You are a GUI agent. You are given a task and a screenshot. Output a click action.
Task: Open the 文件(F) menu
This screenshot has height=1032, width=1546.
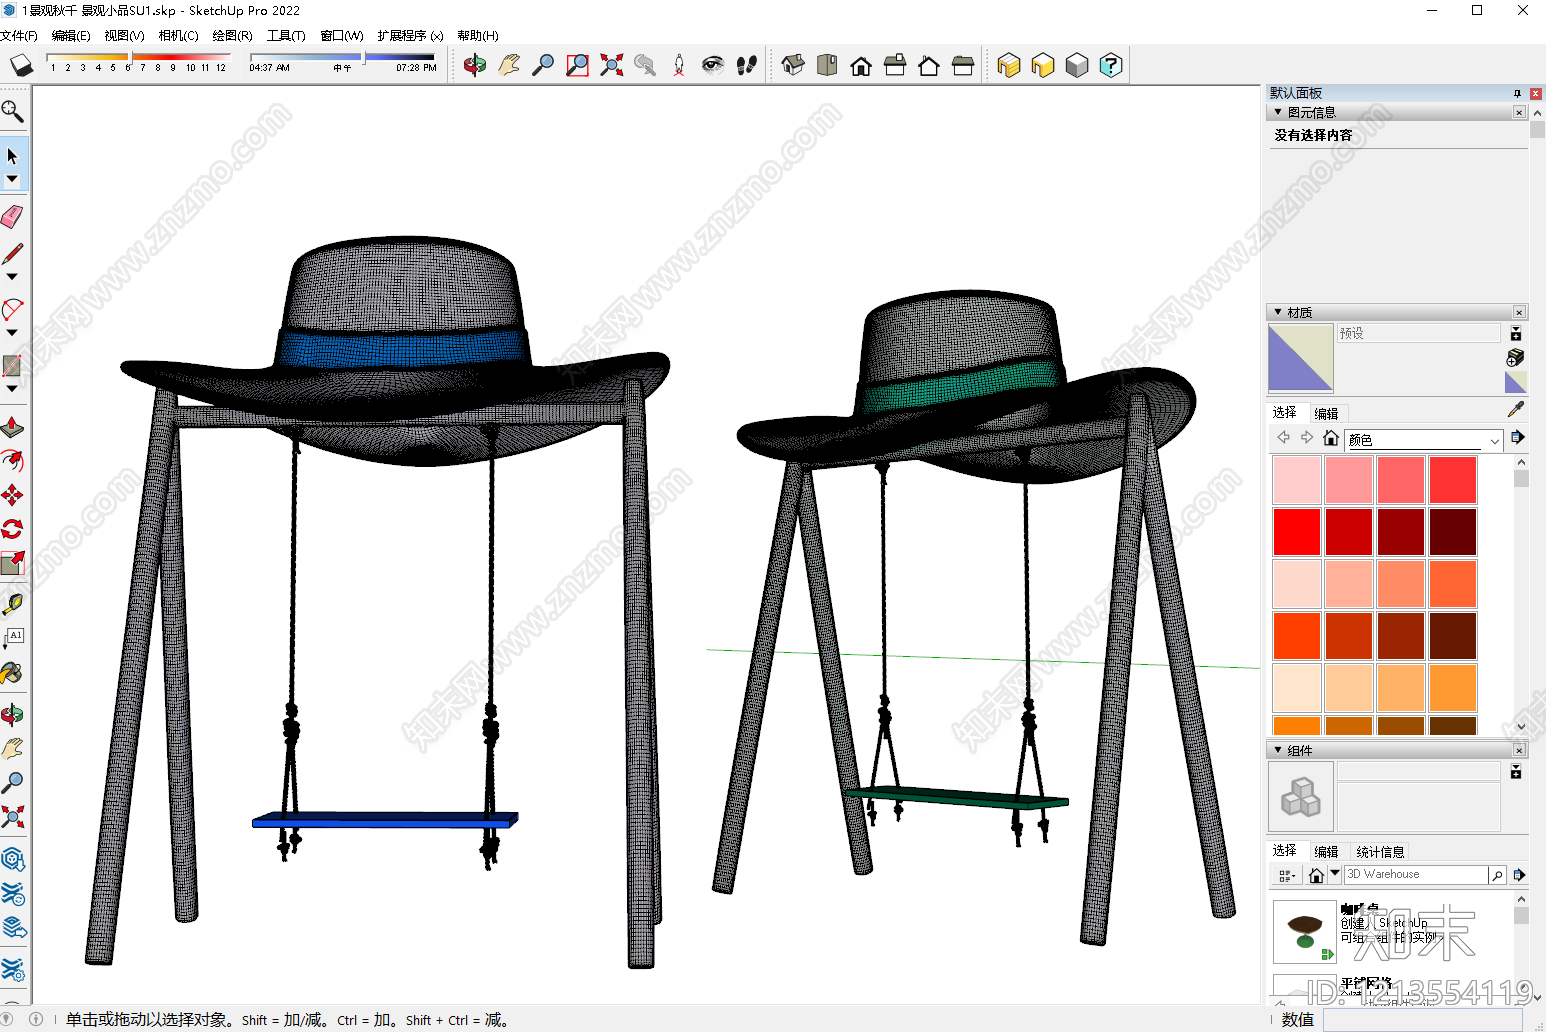coord(19,35)
